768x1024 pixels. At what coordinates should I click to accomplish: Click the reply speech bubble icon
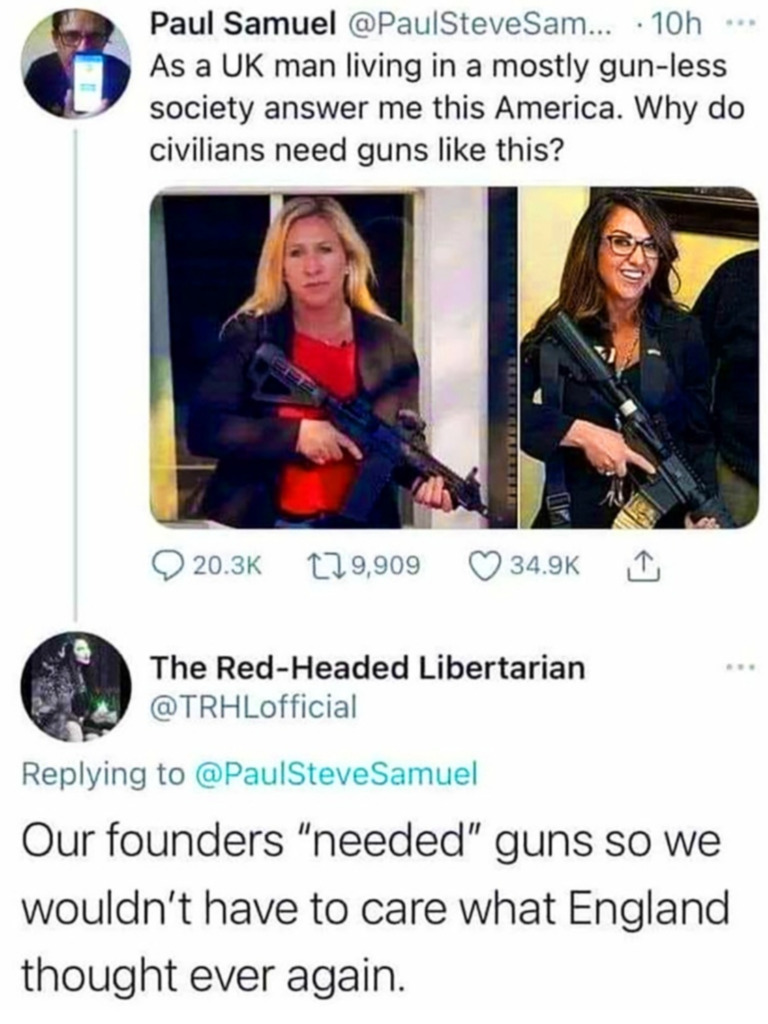point(169,566)
